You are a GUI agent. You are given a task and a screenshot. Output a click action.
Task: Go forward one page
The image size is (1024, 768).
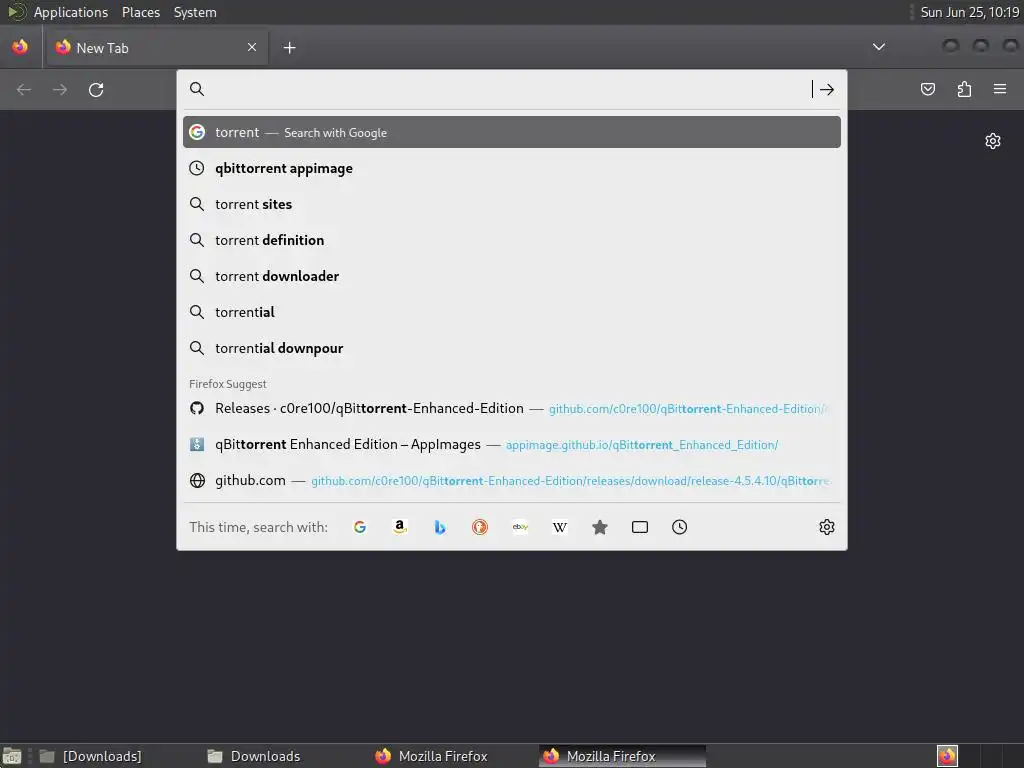coord(60,89)
